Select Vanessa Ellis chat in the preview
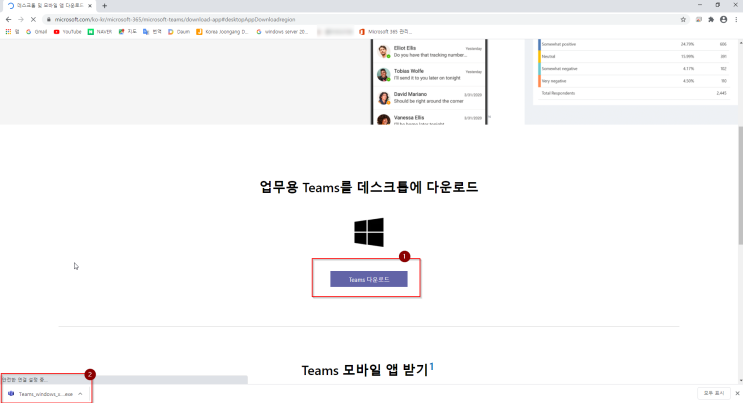 coord(429,119)
